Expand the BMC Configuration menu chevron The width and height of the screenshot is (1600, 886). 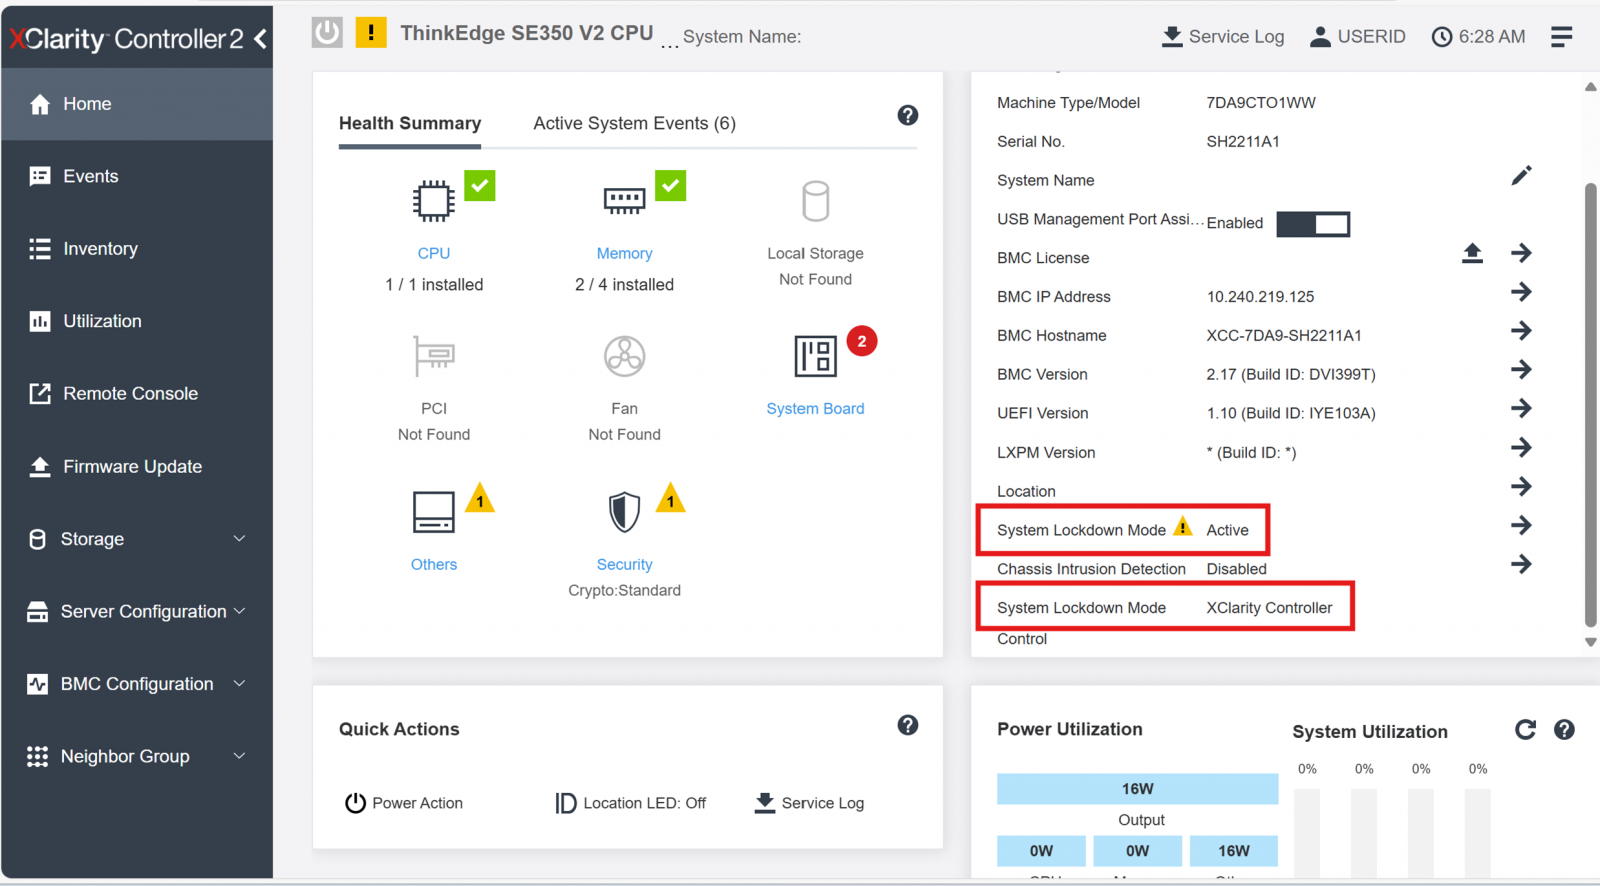[239, 684]
